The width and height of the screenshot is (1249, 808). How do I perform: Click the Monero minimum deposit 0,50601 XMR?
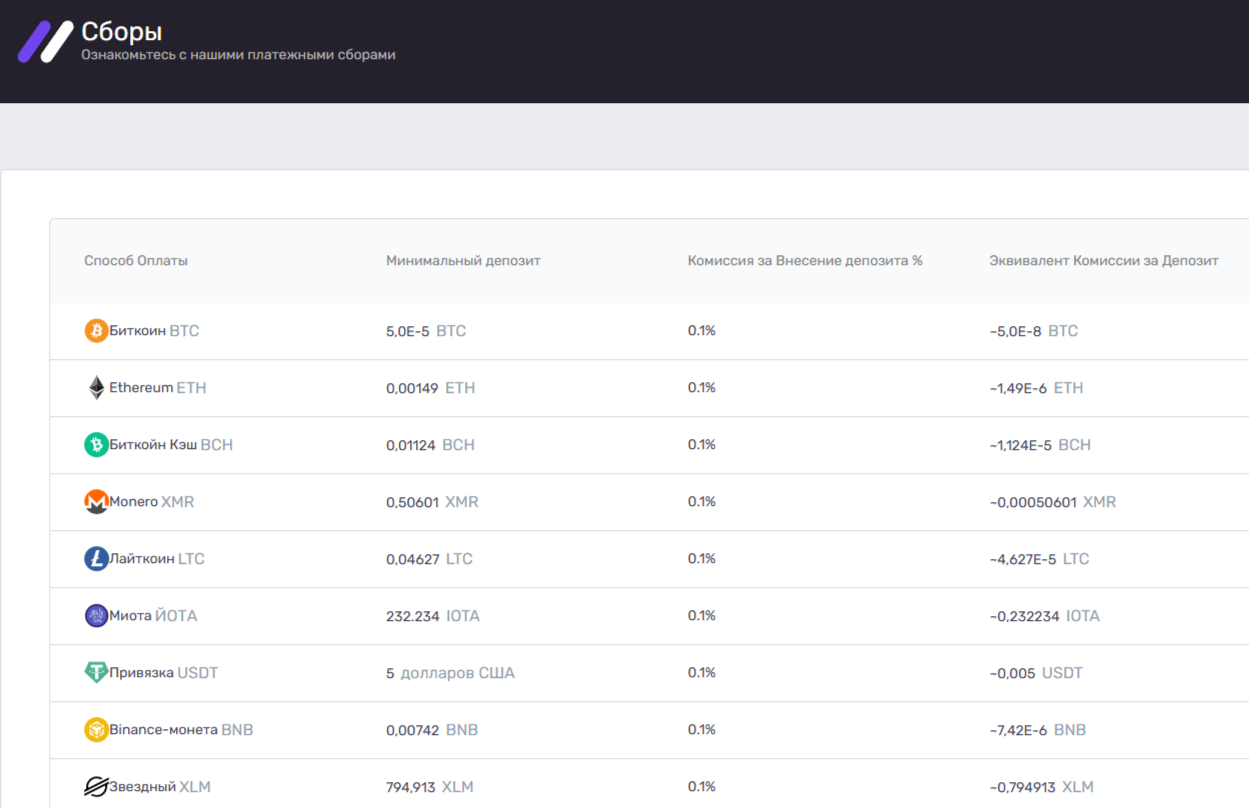tap(432, 502)
